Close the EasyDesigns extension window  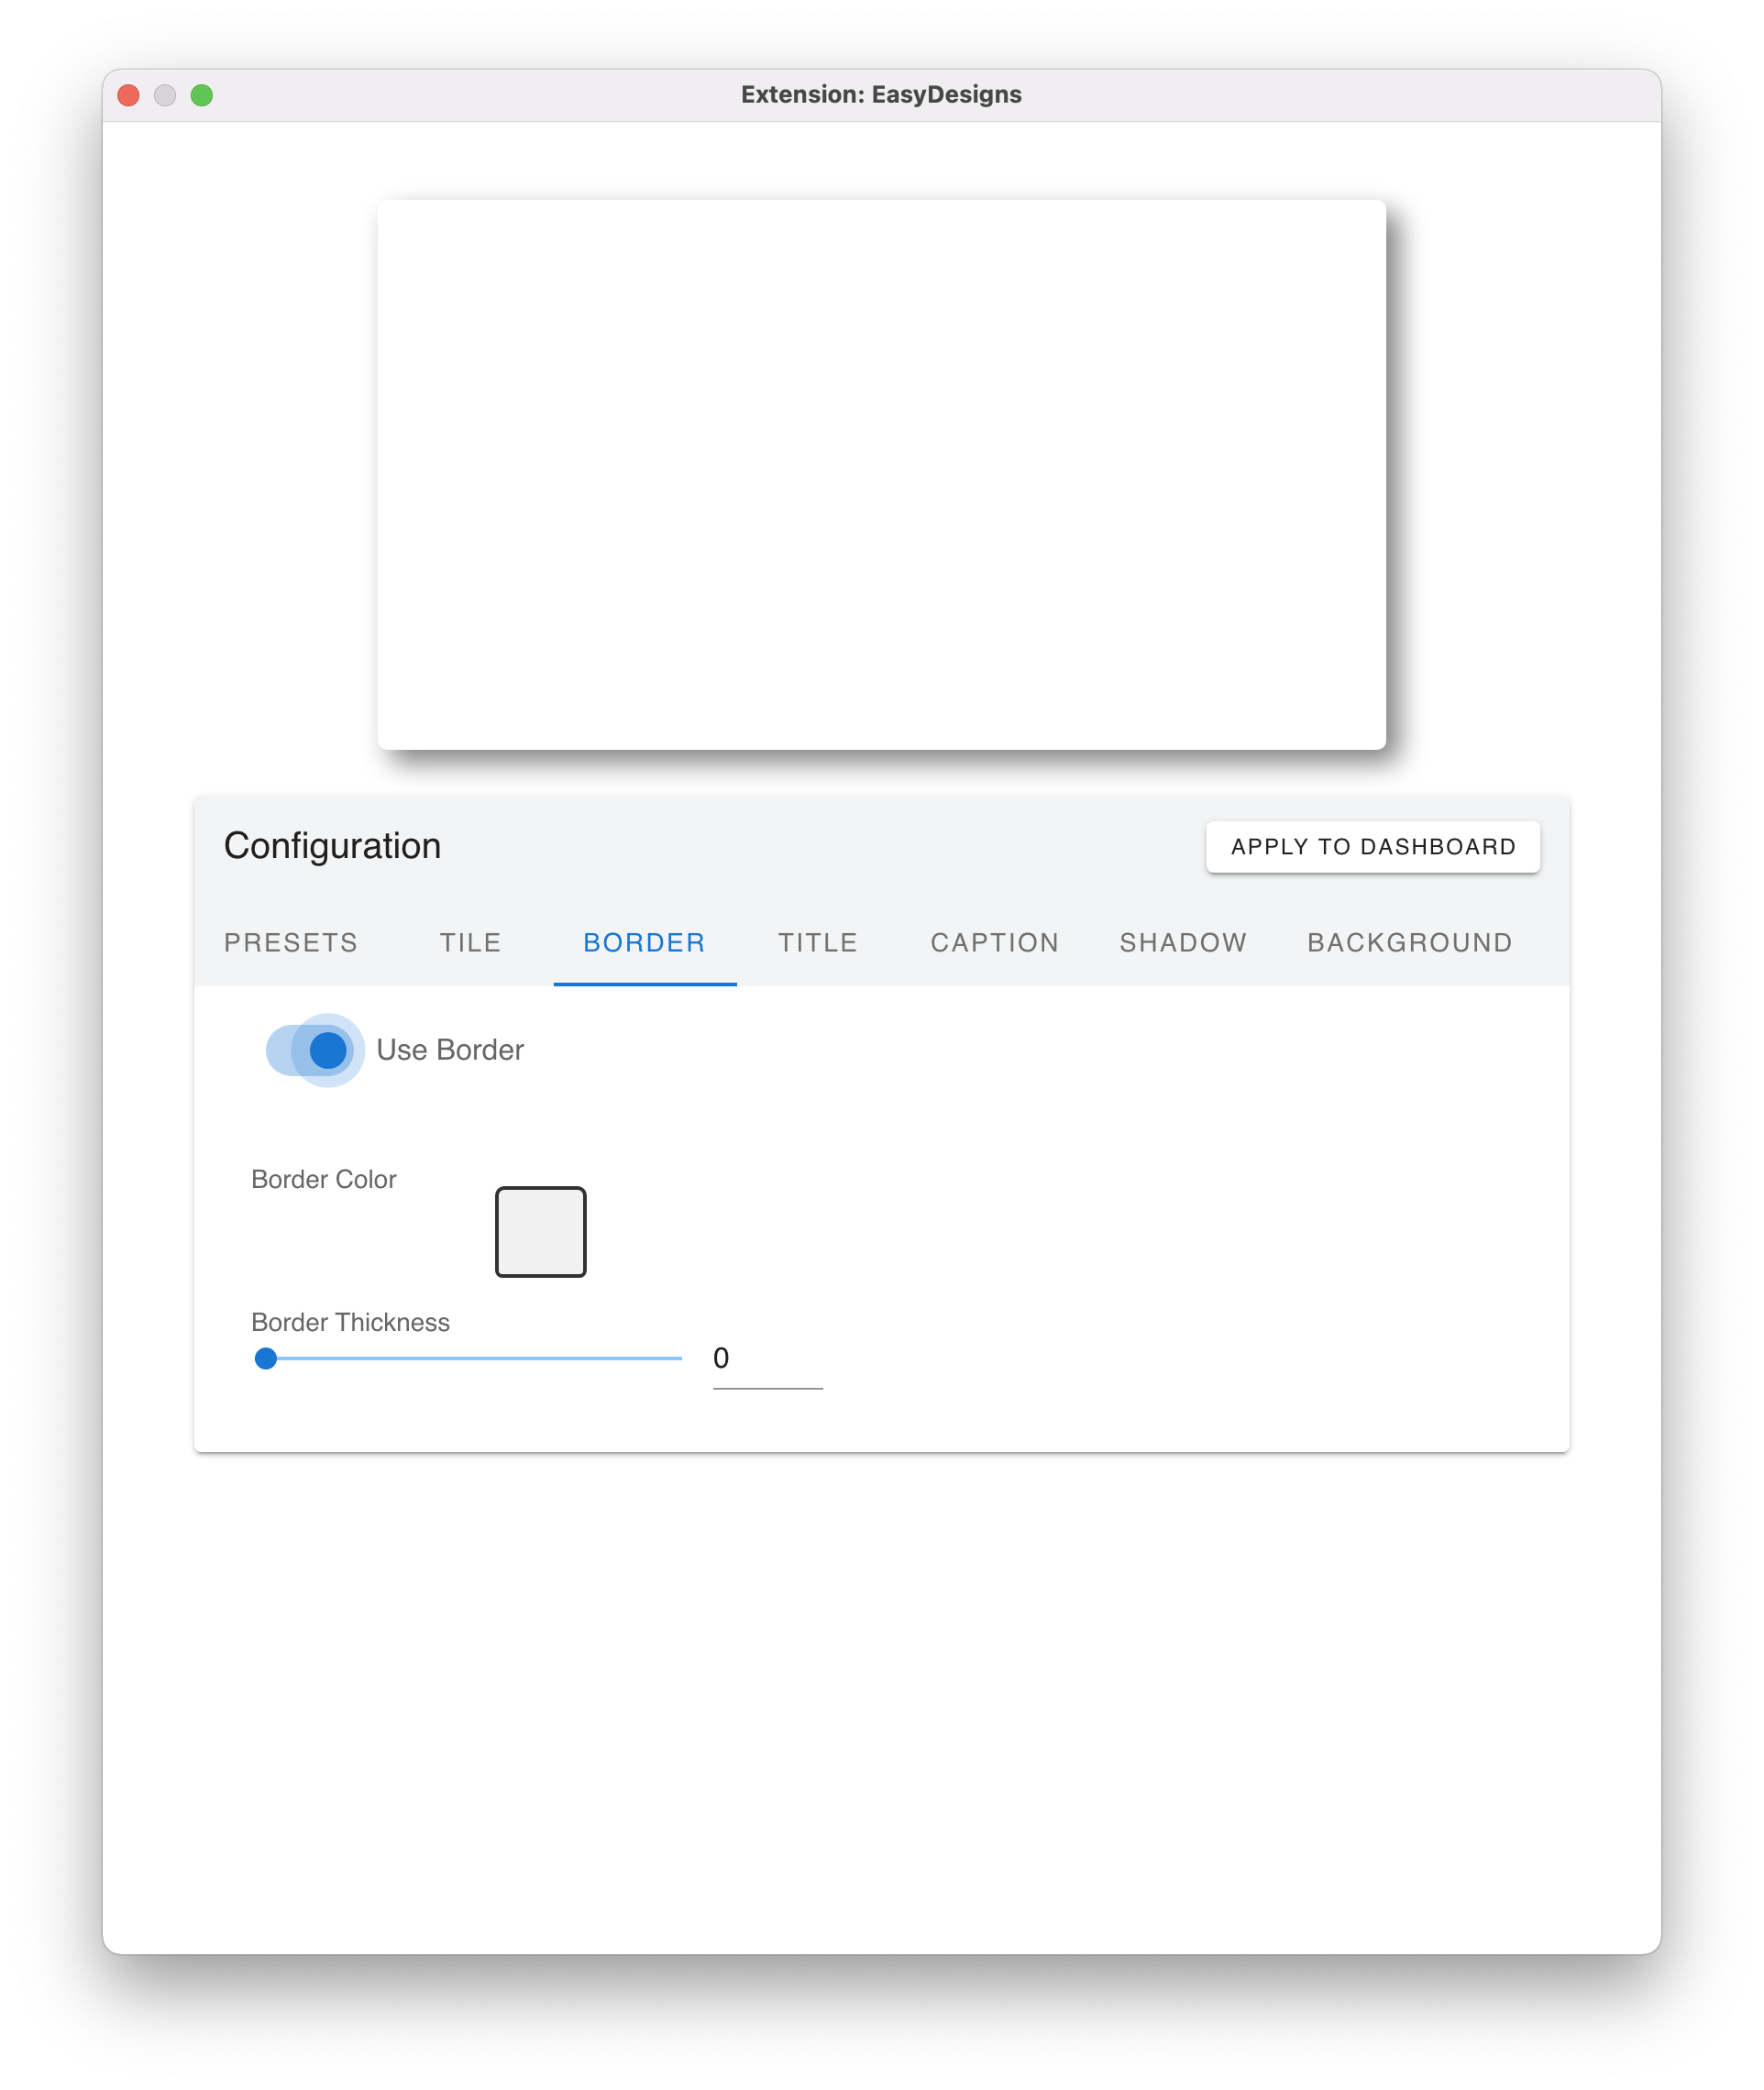pyautogui.click(x=129, y=95)
